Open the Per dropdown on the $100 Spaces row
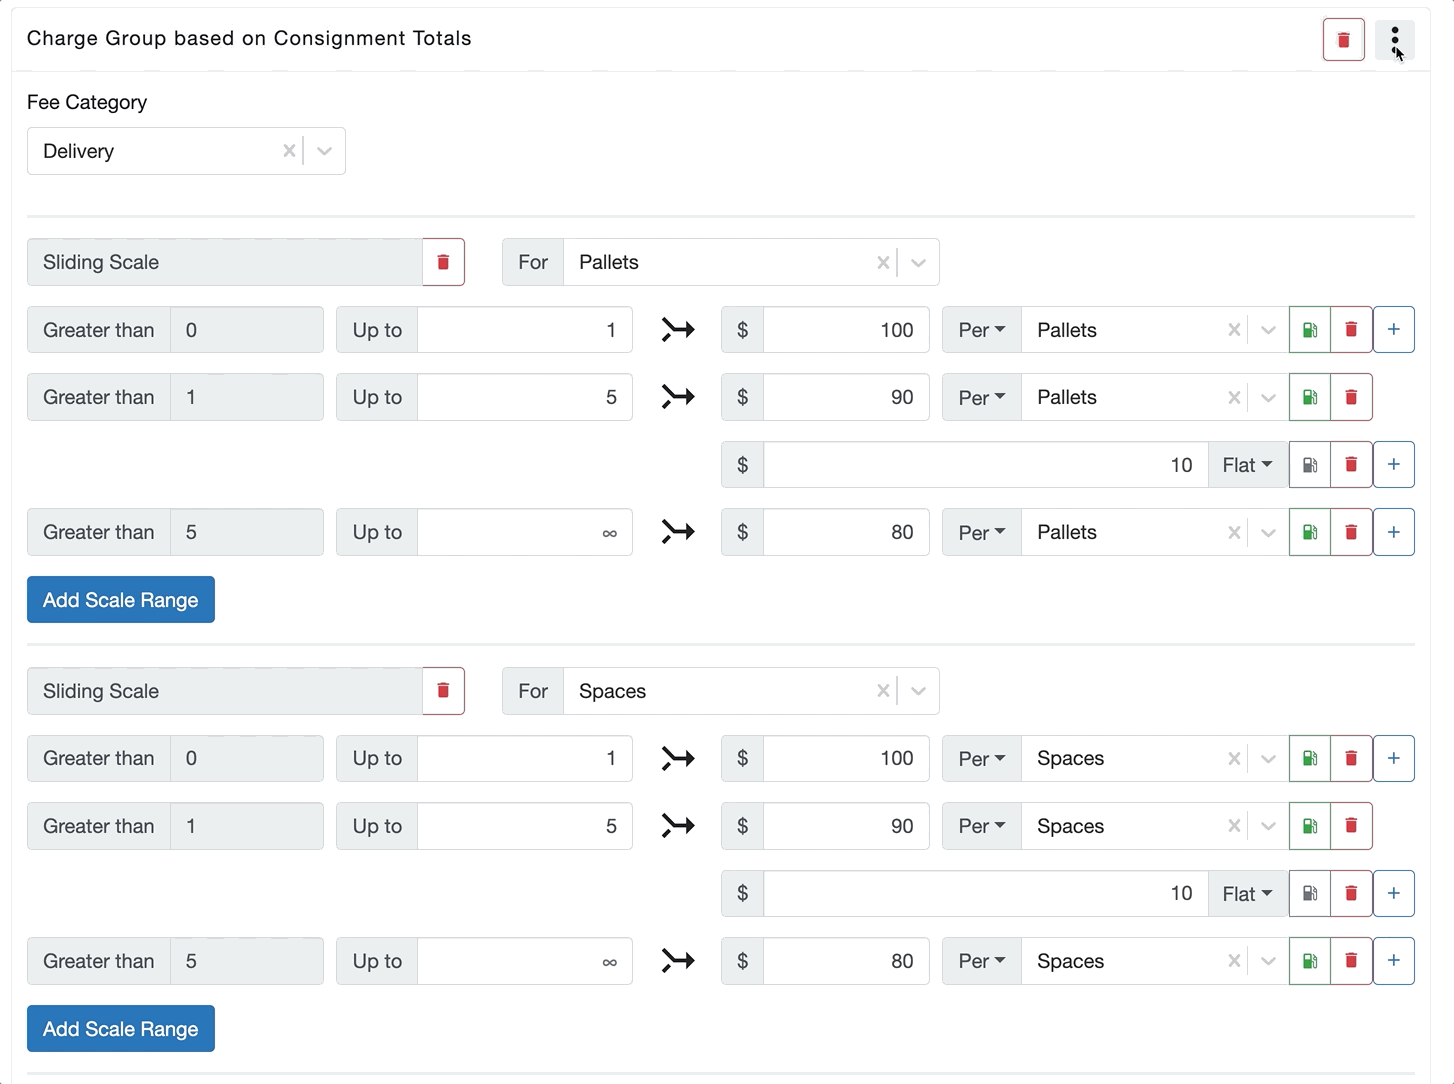1454x1084 pixels. [981, 759]
